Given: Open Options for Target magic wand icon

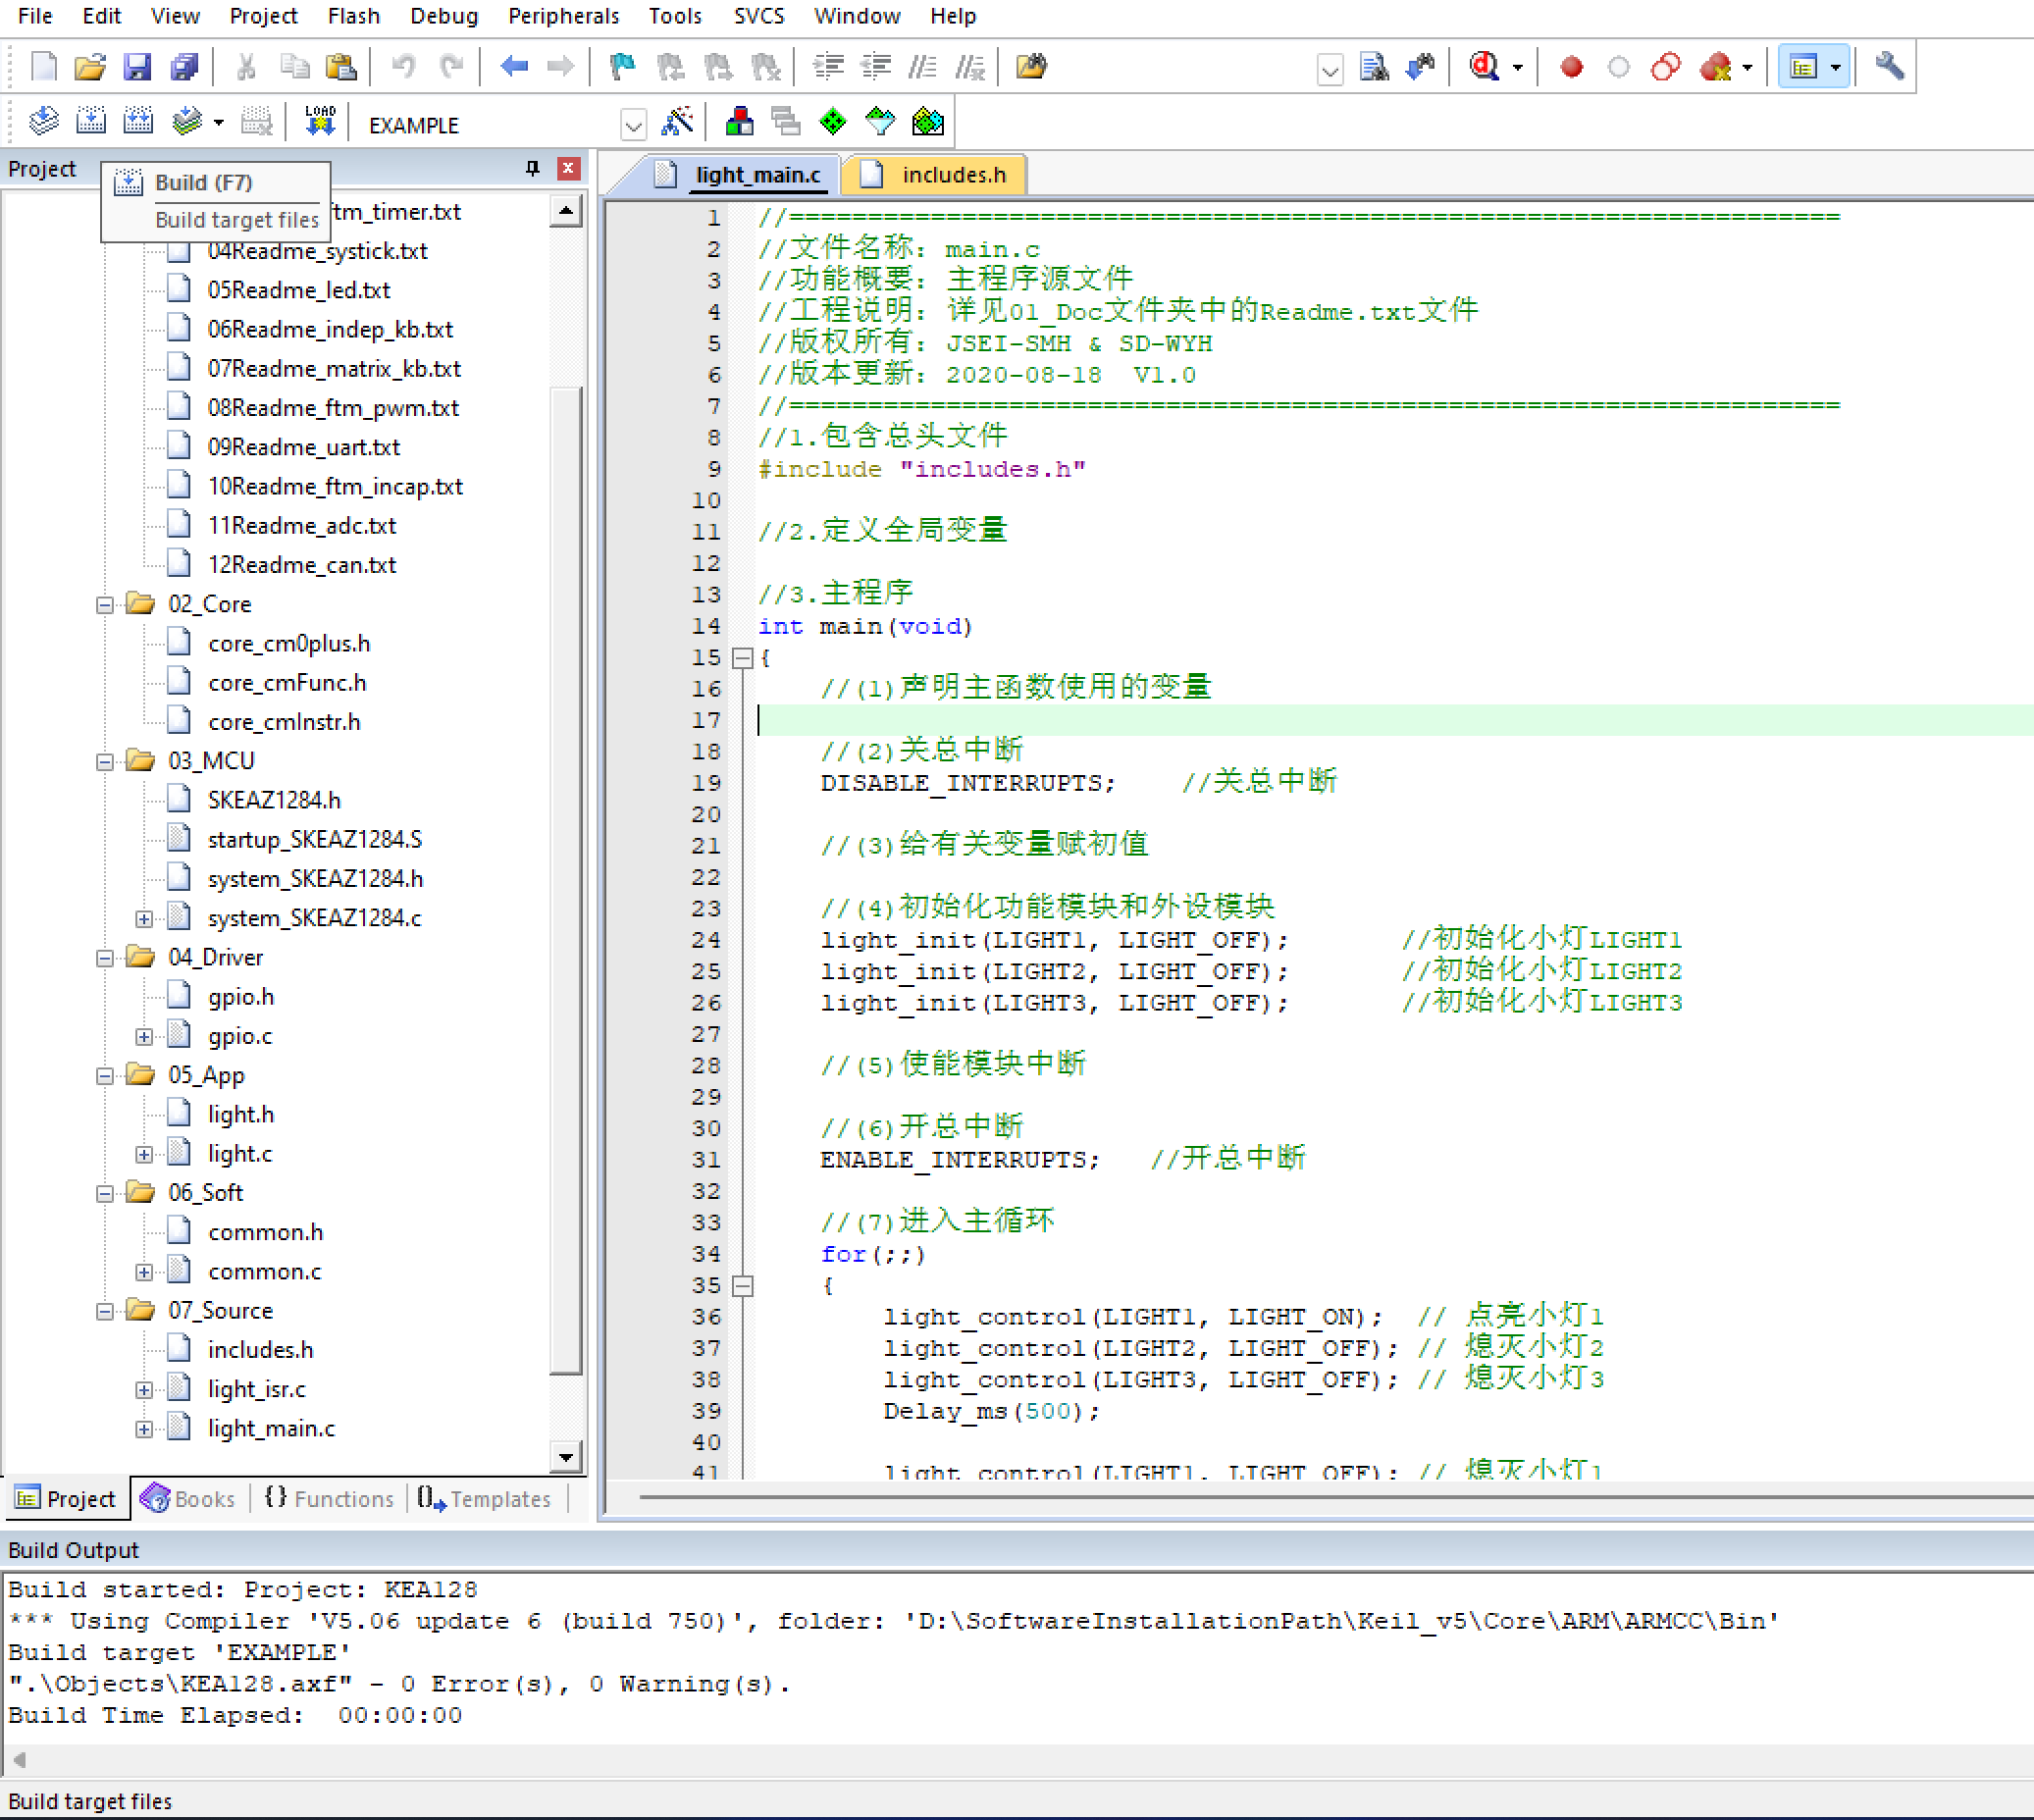Looking at the screenshot, I should [x=677, y=122].
